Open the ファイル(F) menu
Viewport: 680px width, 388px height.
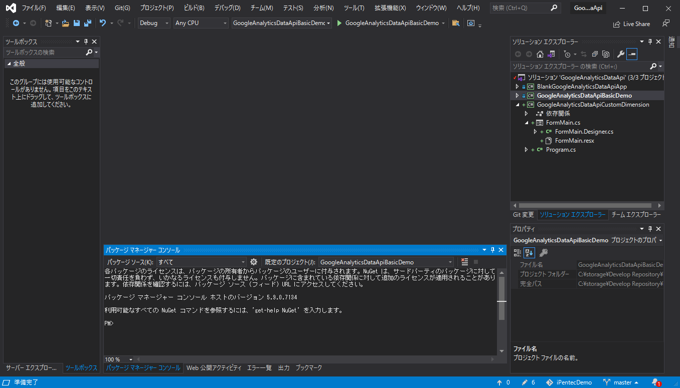[33, 8]
